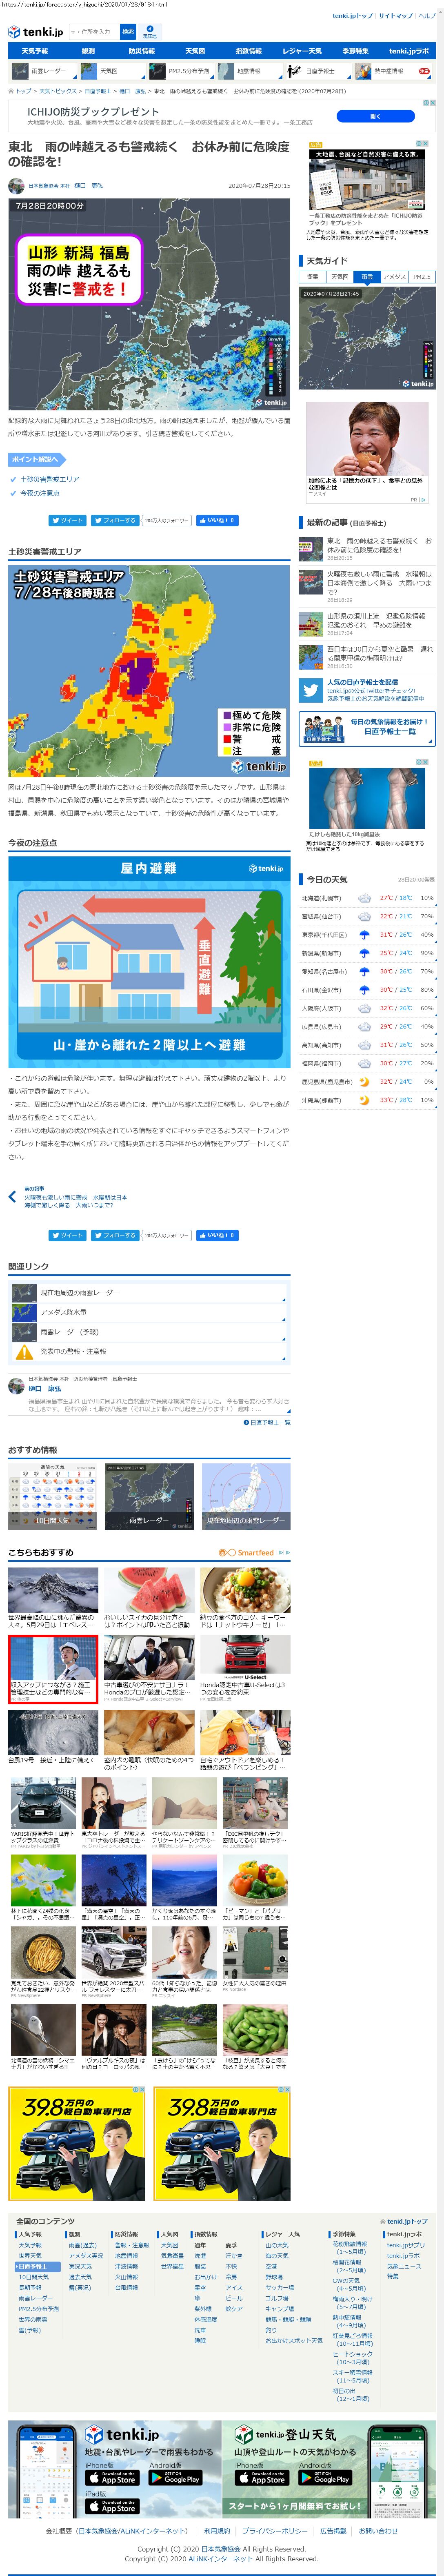Open the レジャー天気 navigation menu
The width and height of the screenshot is (444, 2576).
pos(301,51)
